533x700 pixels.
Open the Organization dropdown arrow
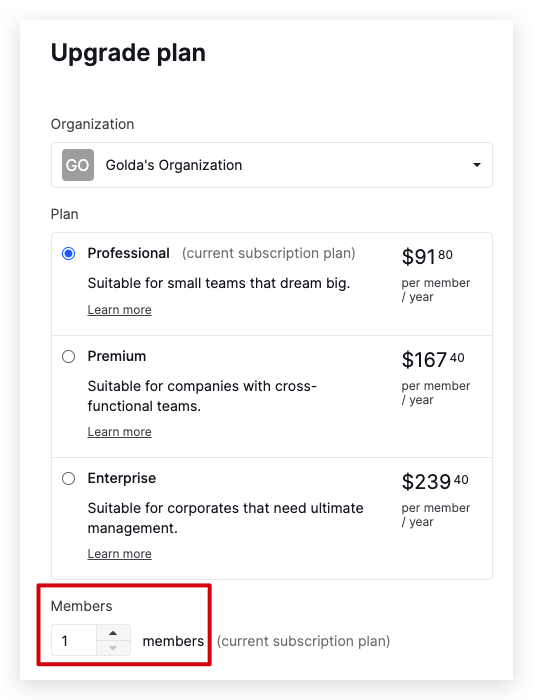tap(477, 165)
